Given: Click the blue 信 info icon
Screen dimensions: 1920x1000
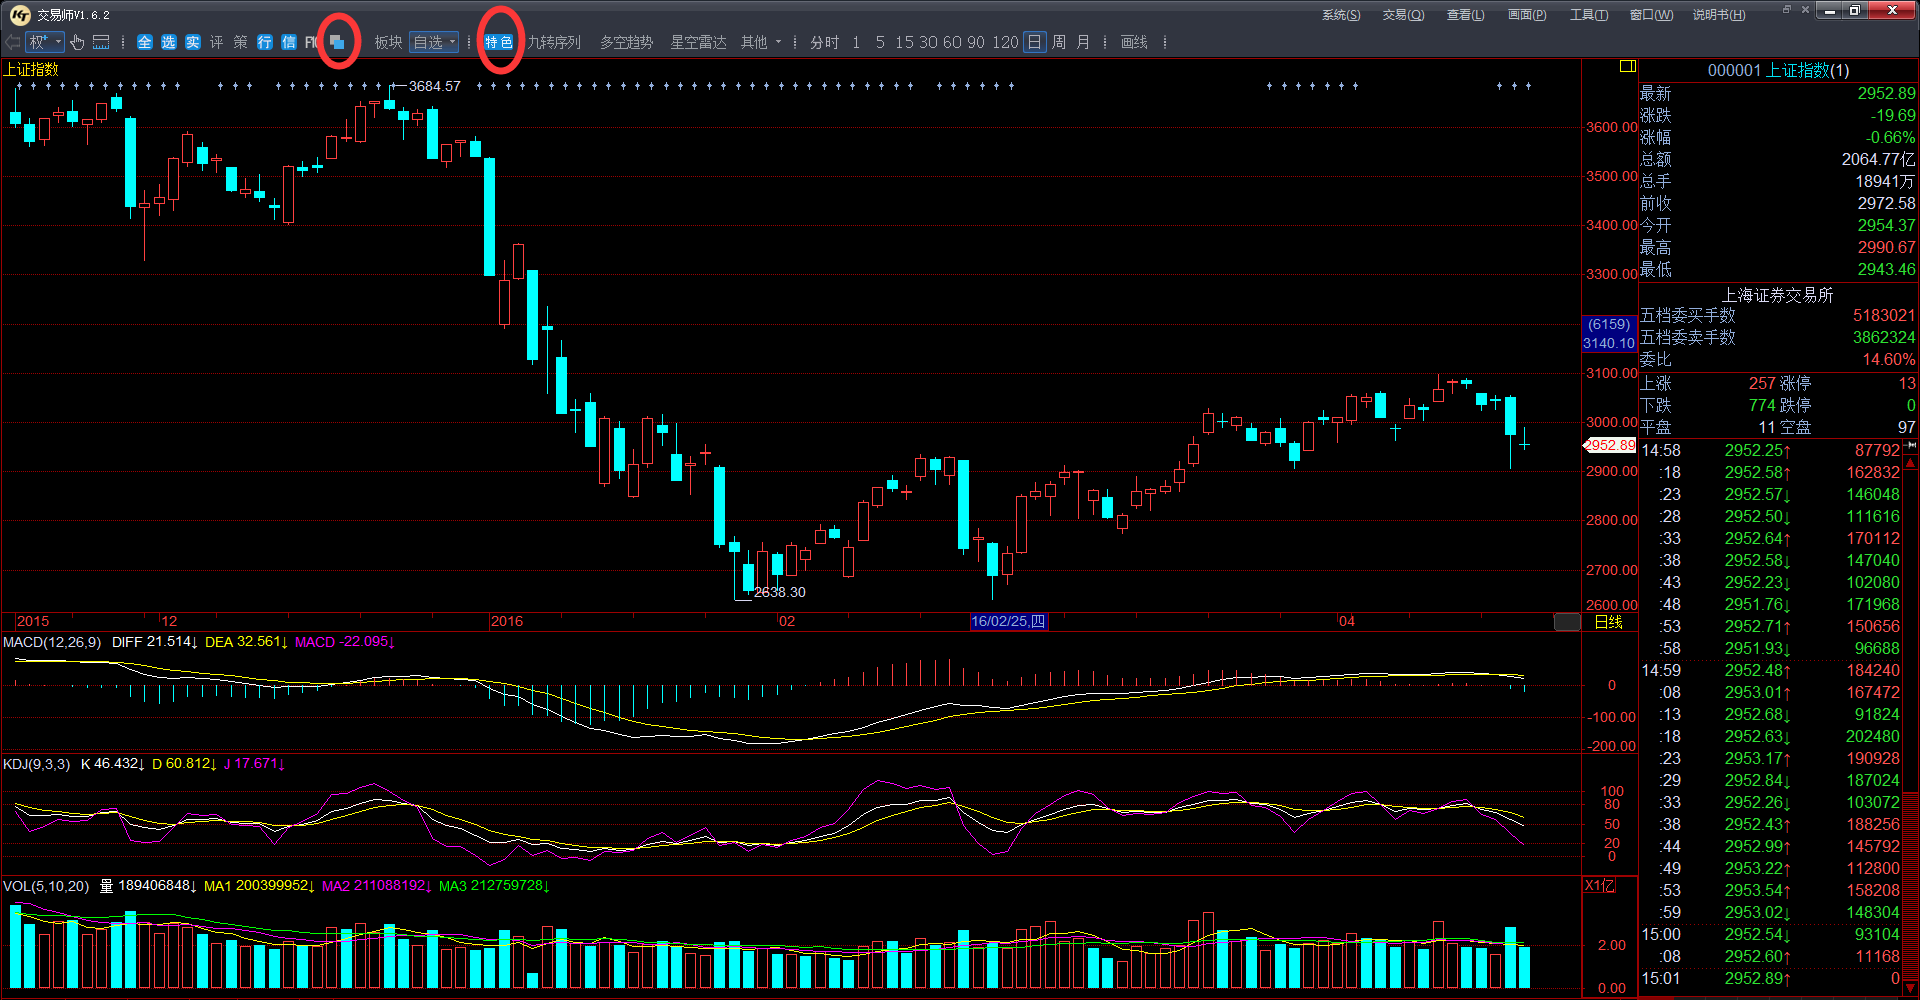Looking at the screenshot, I should [x=289, y=42].
